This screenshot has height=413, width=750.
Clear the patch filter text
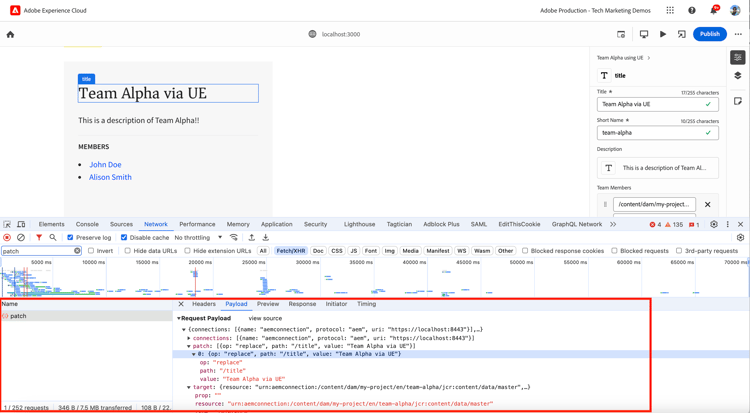(77, 251)
